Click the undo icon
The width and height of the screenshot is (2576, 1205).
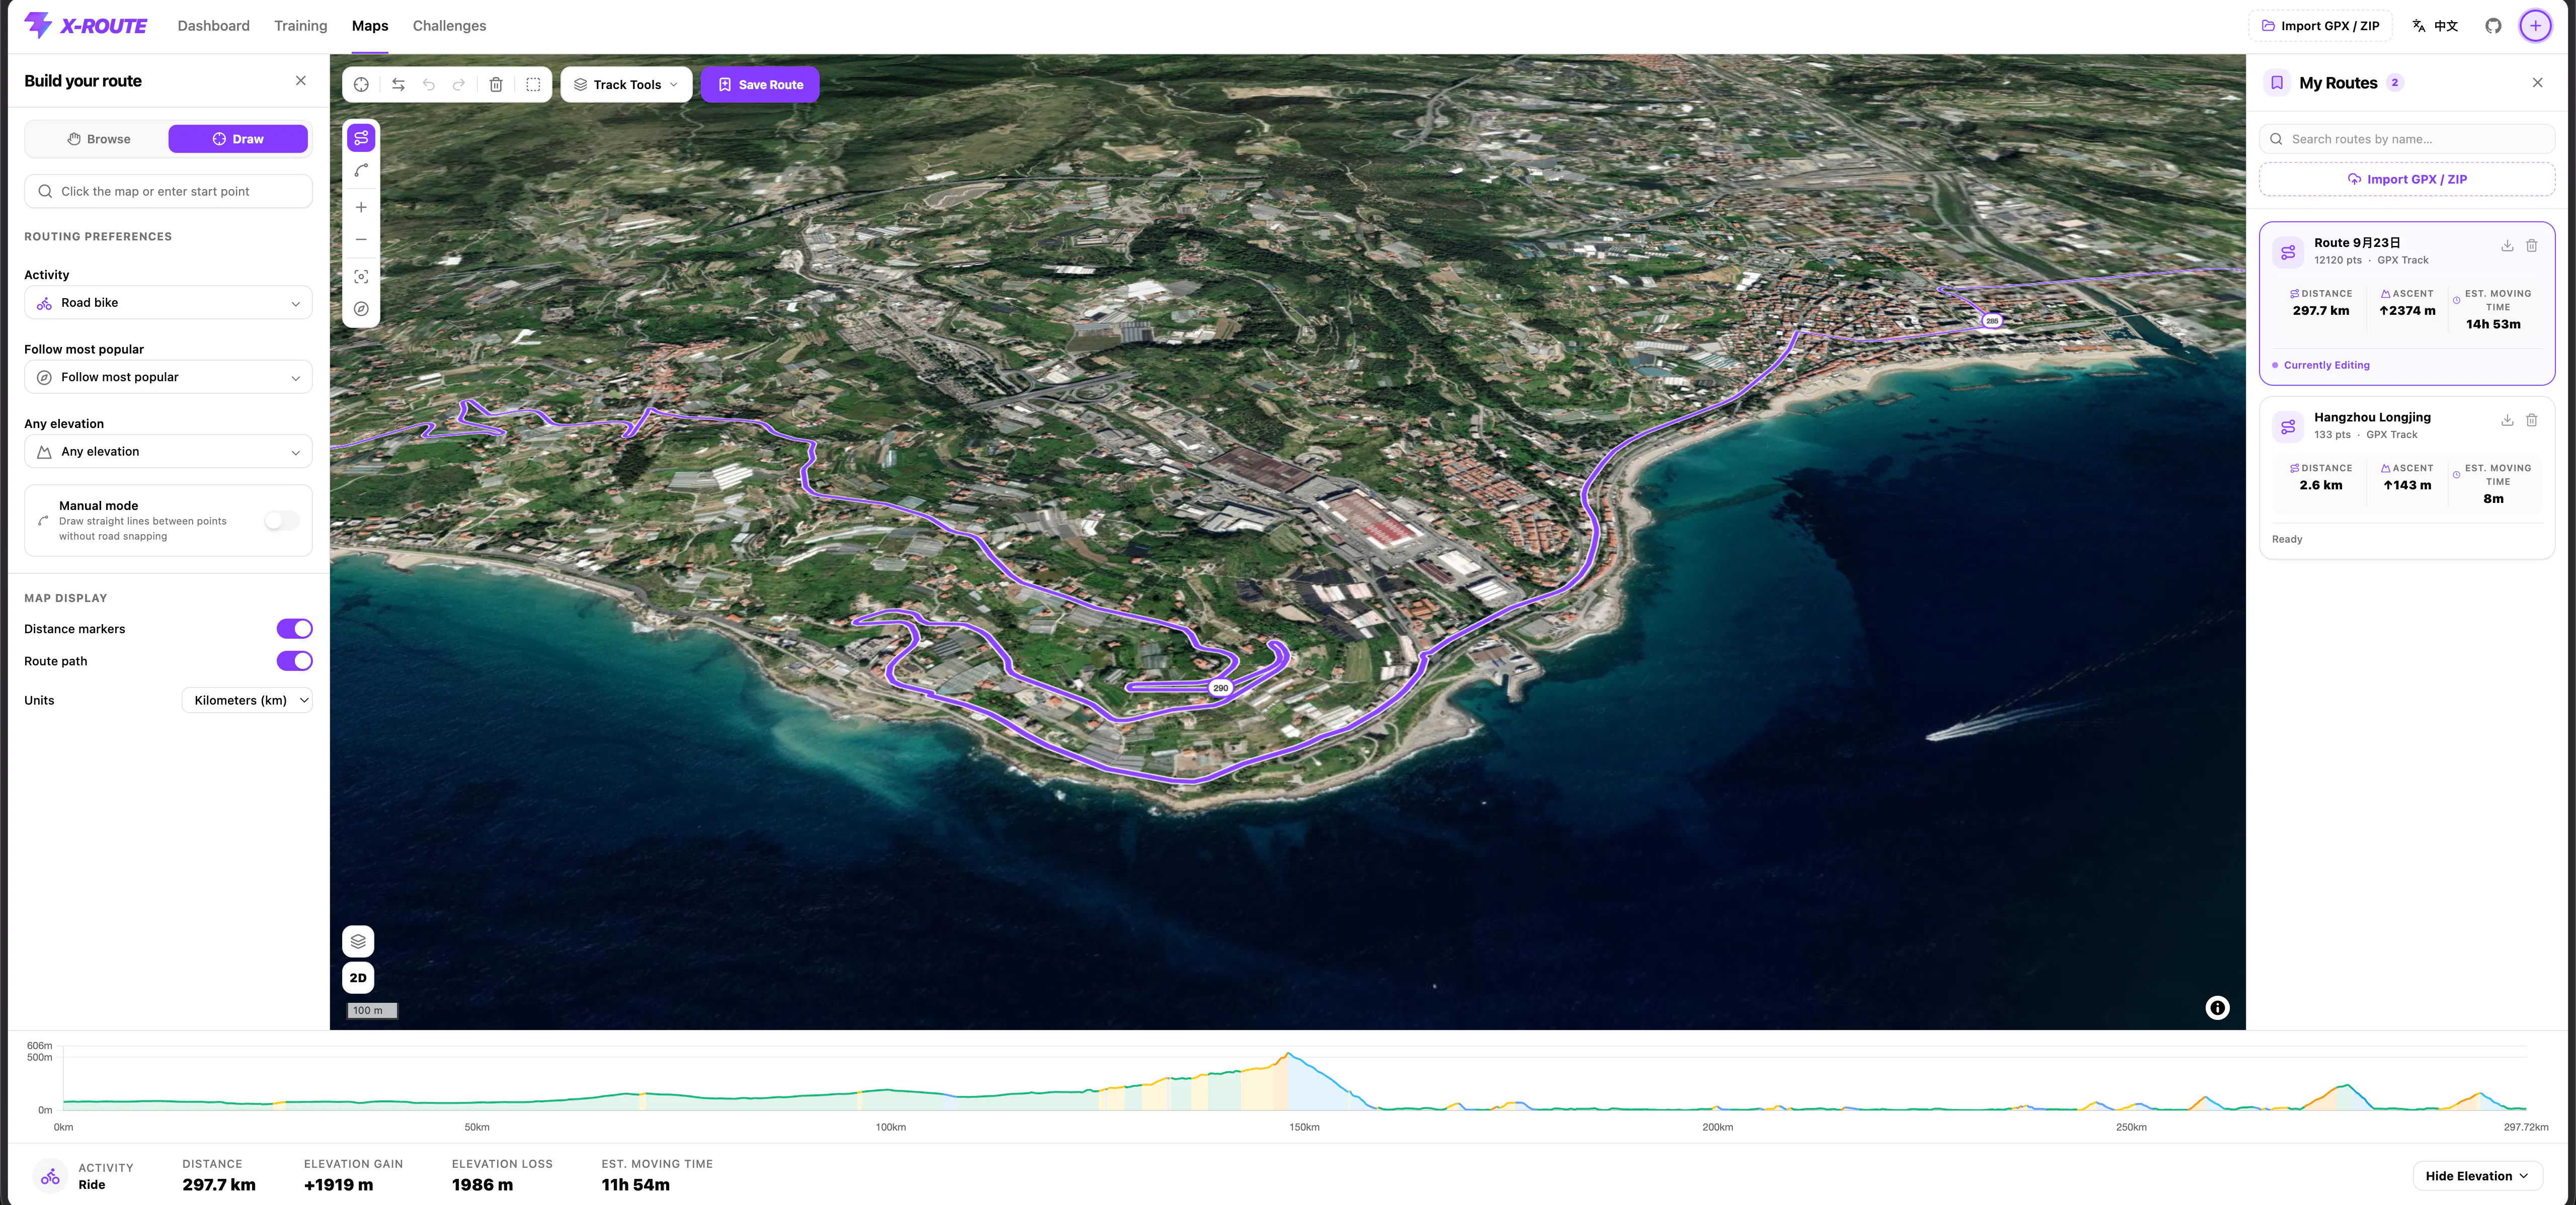(429, 85)
